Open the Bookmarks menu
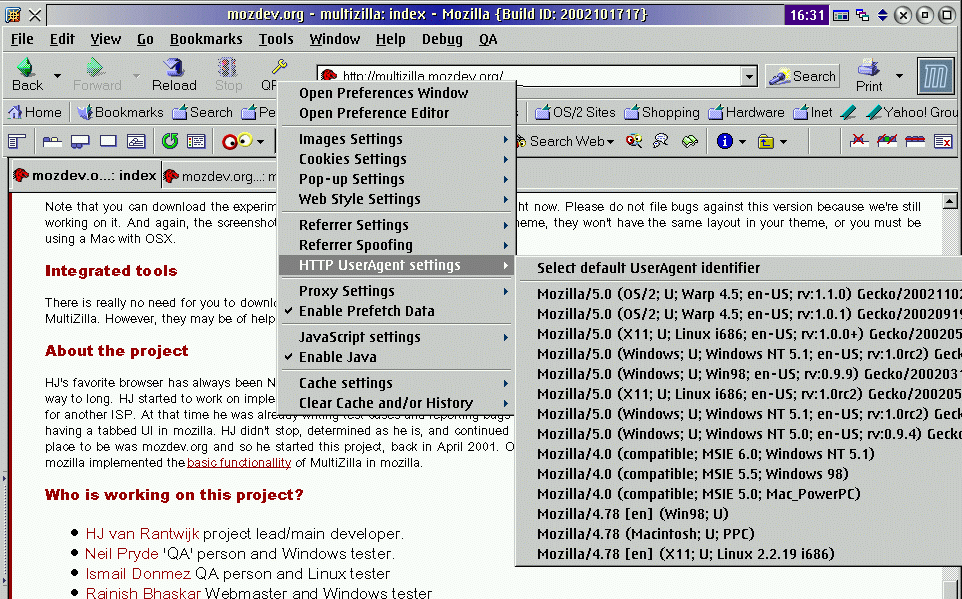Screen dimensions: 962x599 coord(206,39)
